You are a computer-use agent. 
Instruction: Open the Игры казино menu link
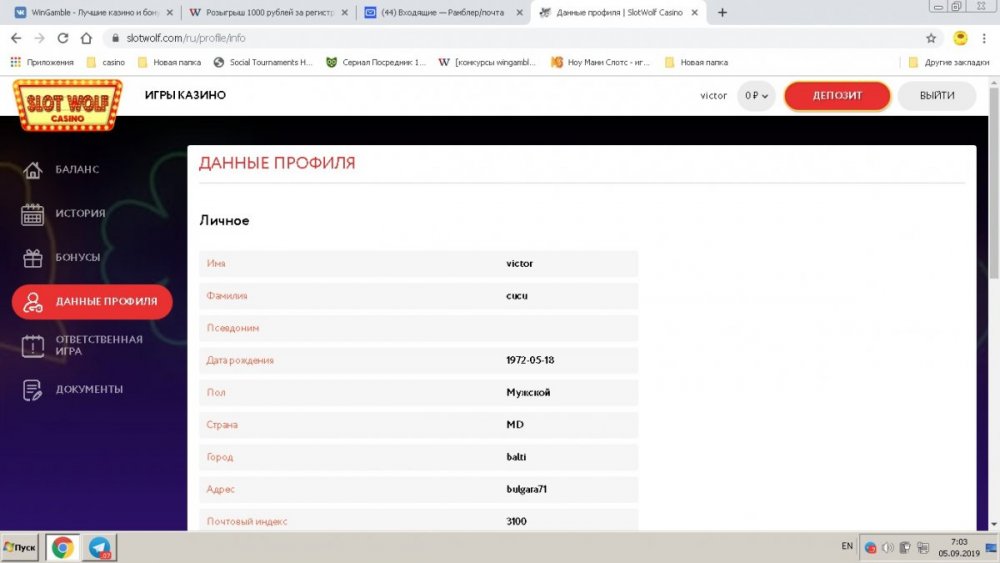pos(185,96)
